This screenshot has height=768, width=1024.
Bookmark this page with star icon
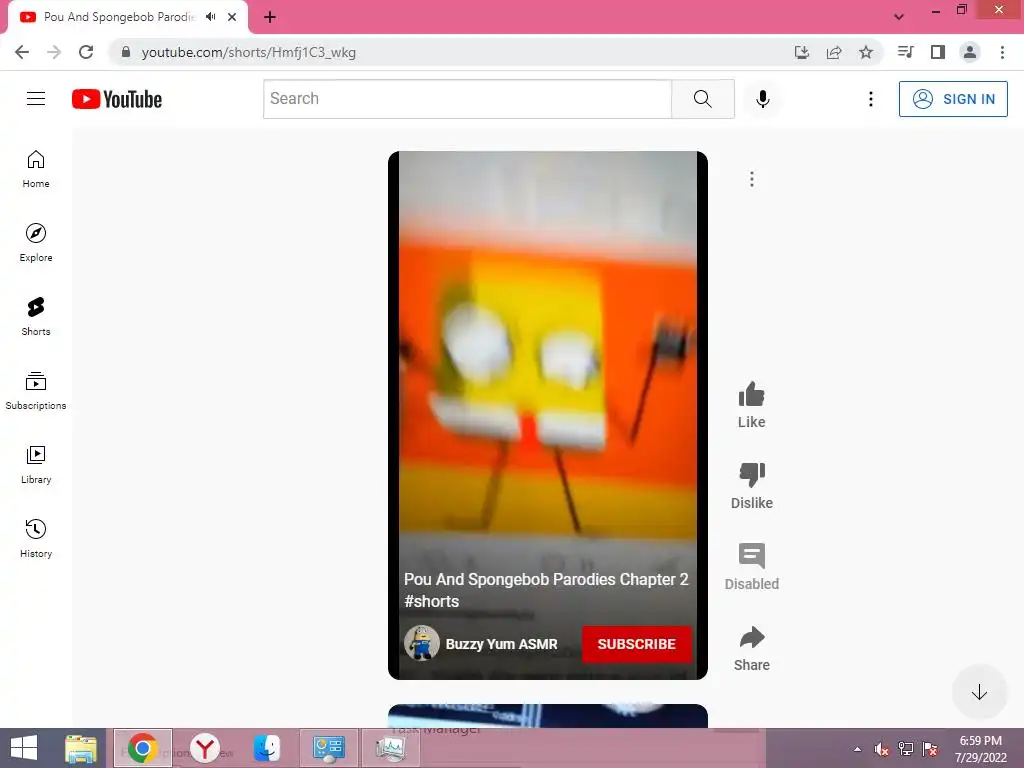[866, 52]
